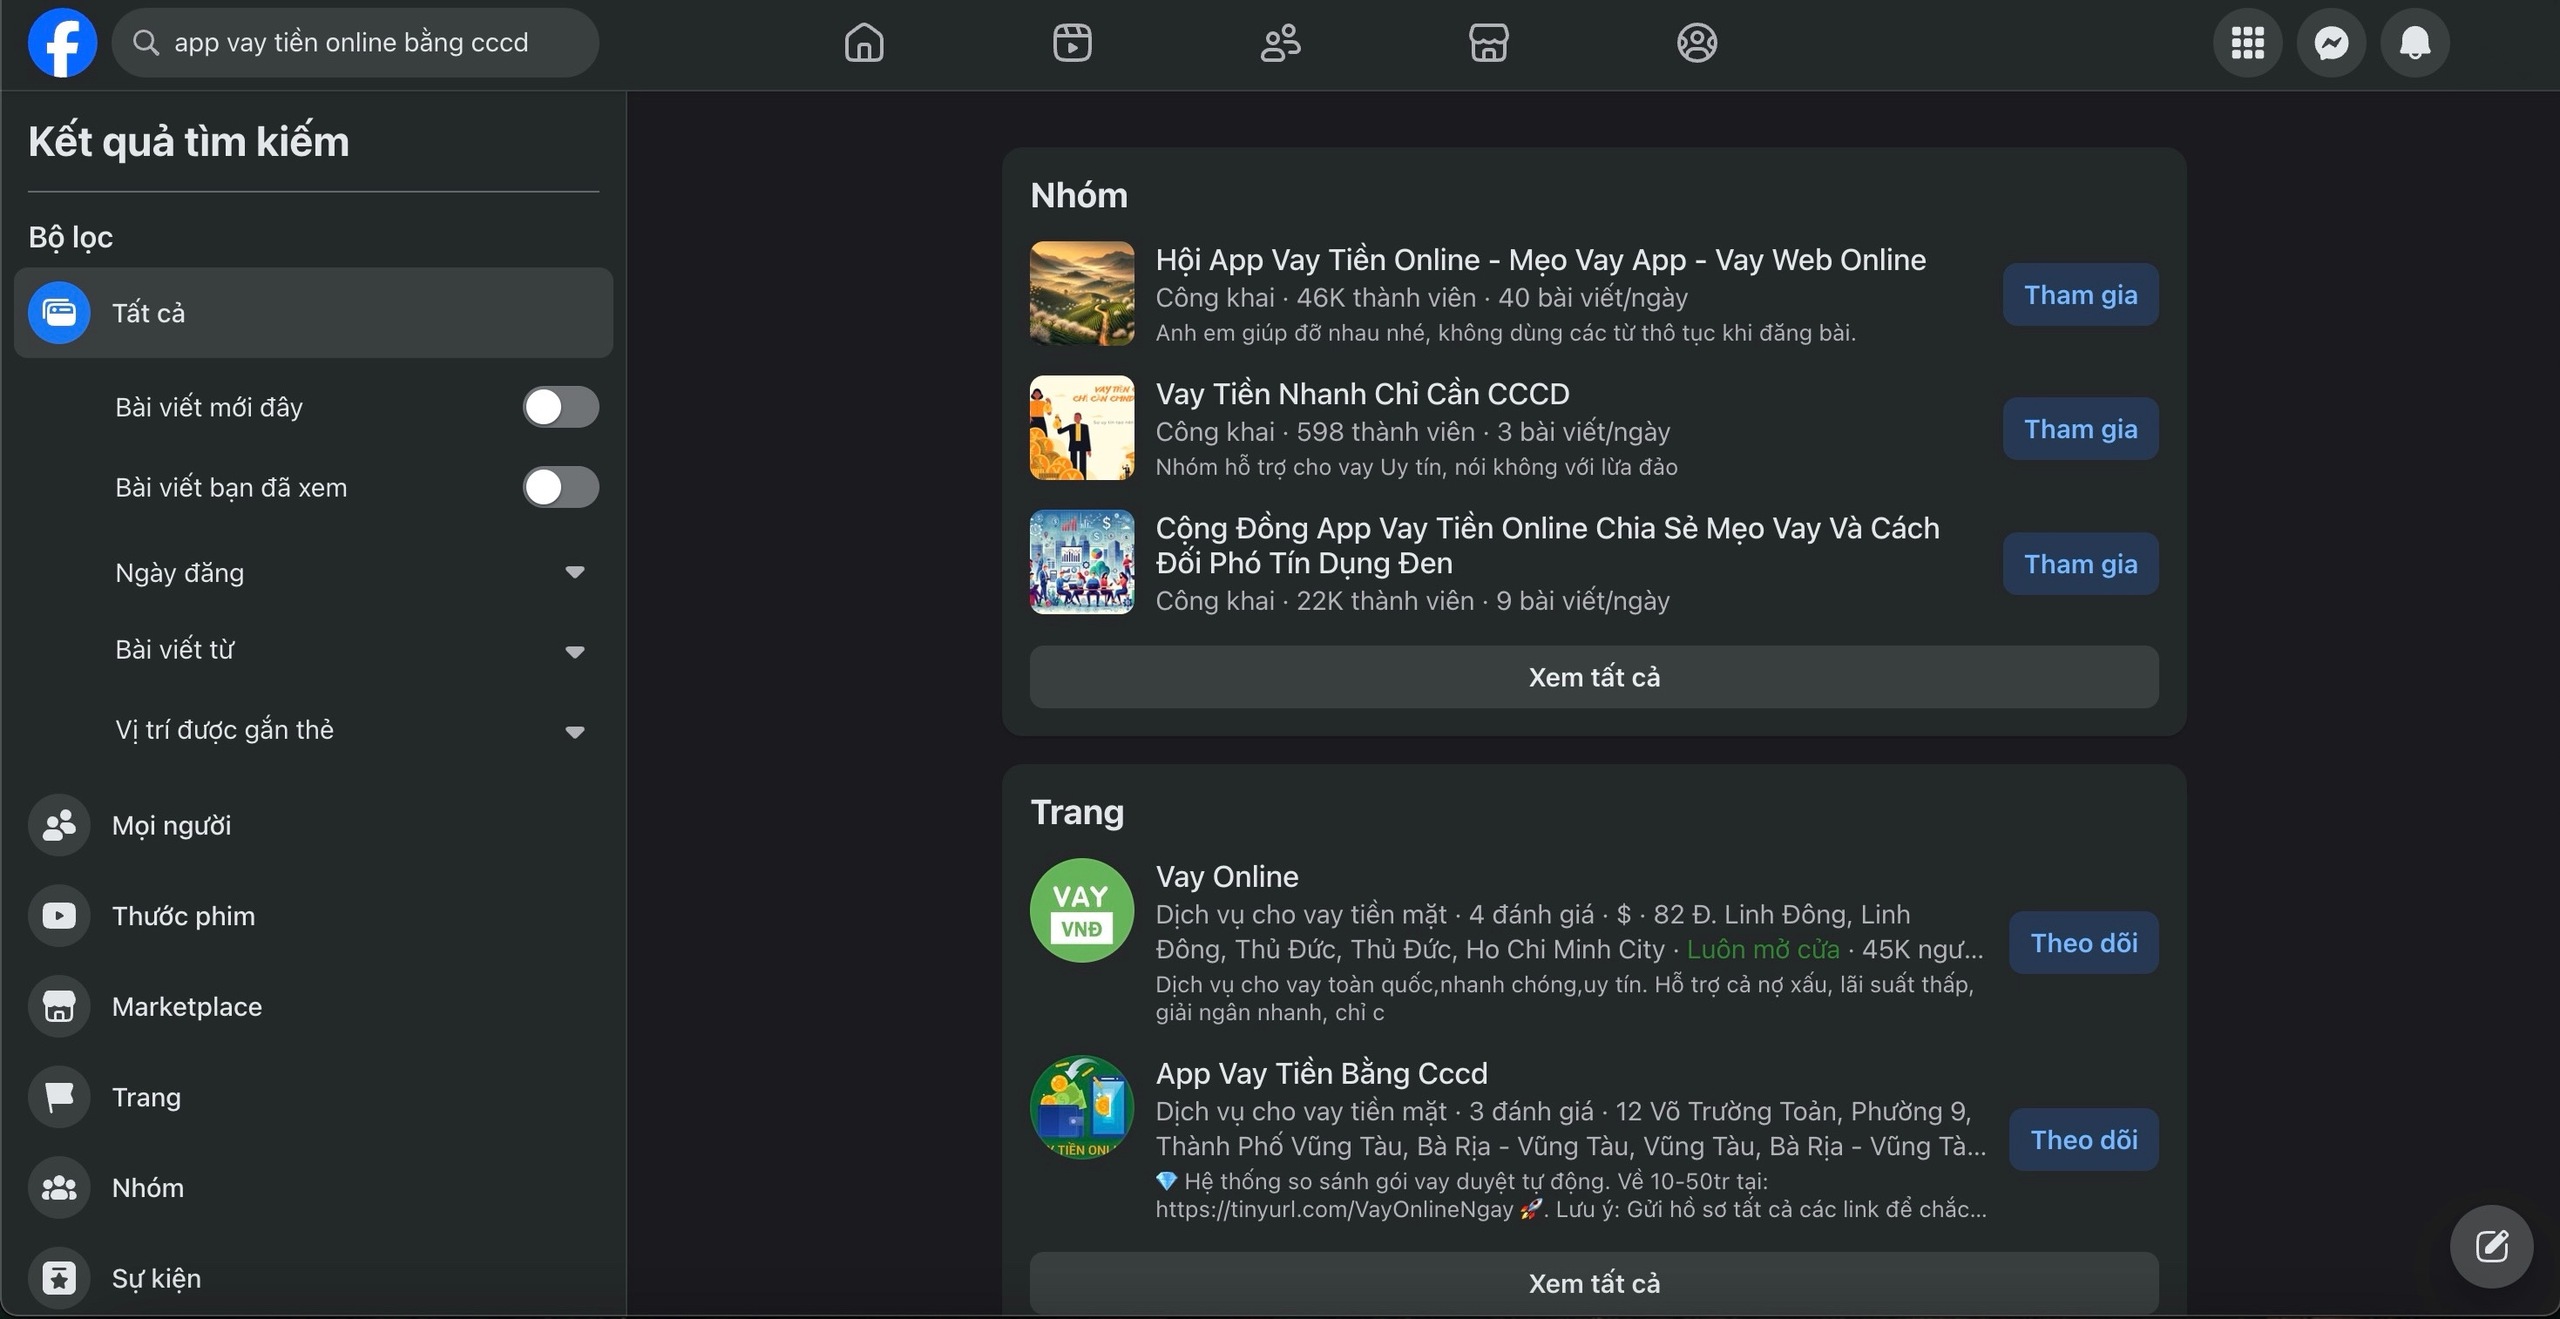Join Hội App Vay Tiền Online group

(2081, 295)
